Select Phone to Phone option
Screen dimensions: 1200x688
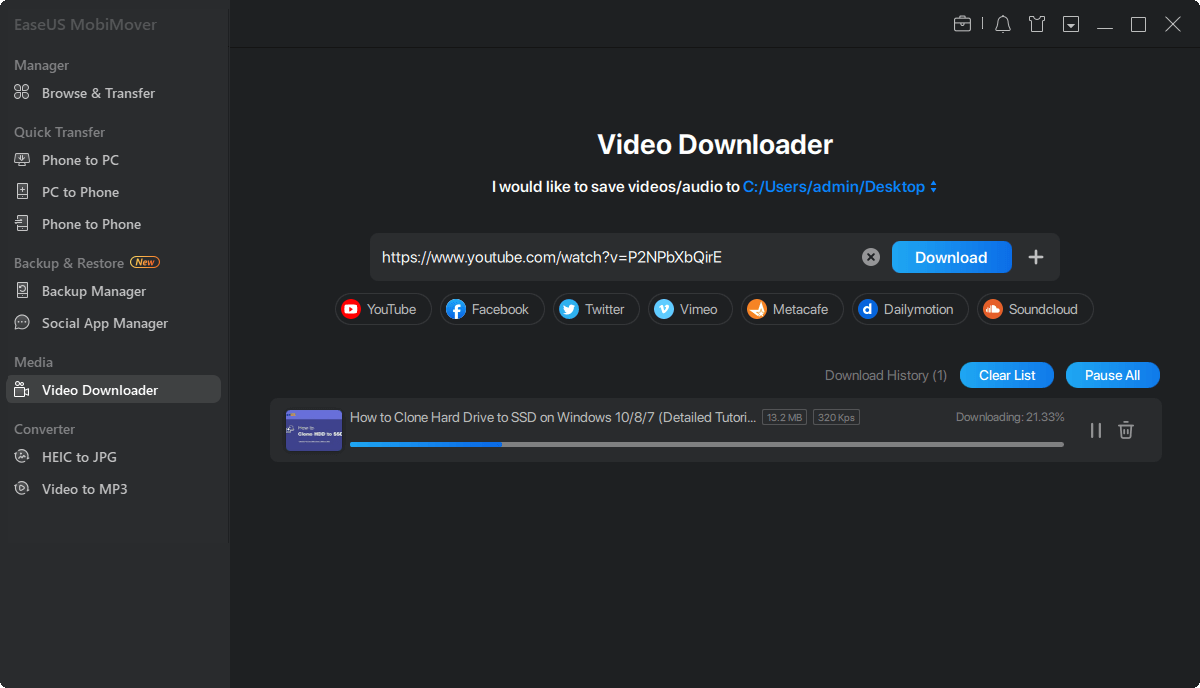tap(91, 224)
